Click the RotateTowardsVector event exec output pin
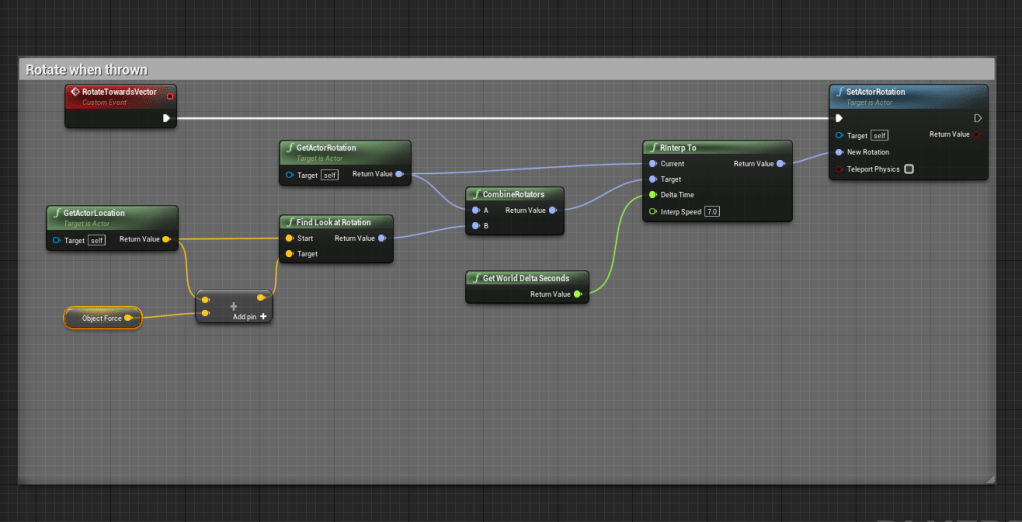This screenshot has height=522, width=1022. pyautogui.click(x=167, y=118)
